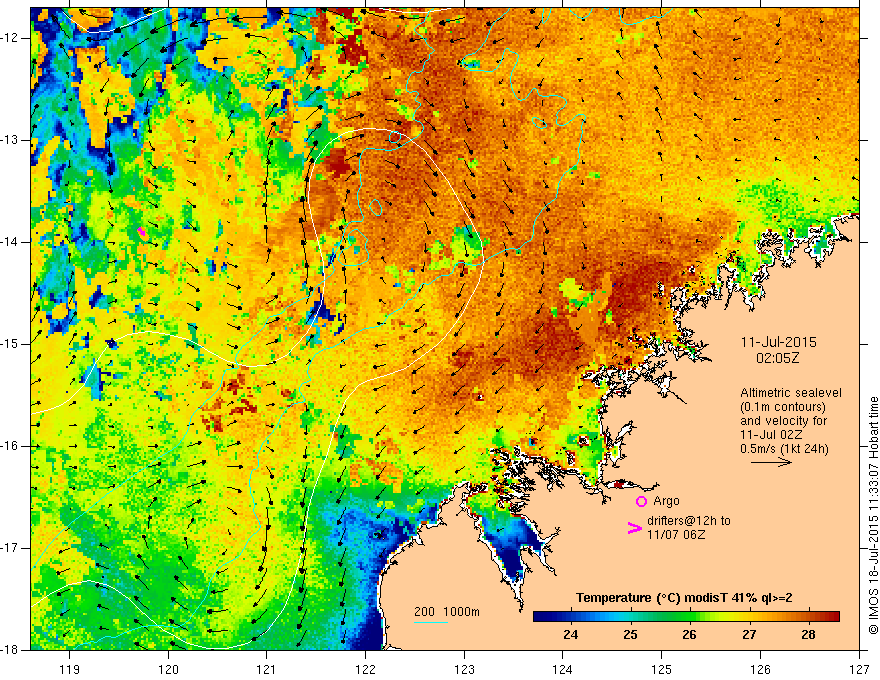The image size is (880, 680).
Task: Click the magenta Argo circle legend symbol
Action: pyautogui.click(x=641, y=501)
